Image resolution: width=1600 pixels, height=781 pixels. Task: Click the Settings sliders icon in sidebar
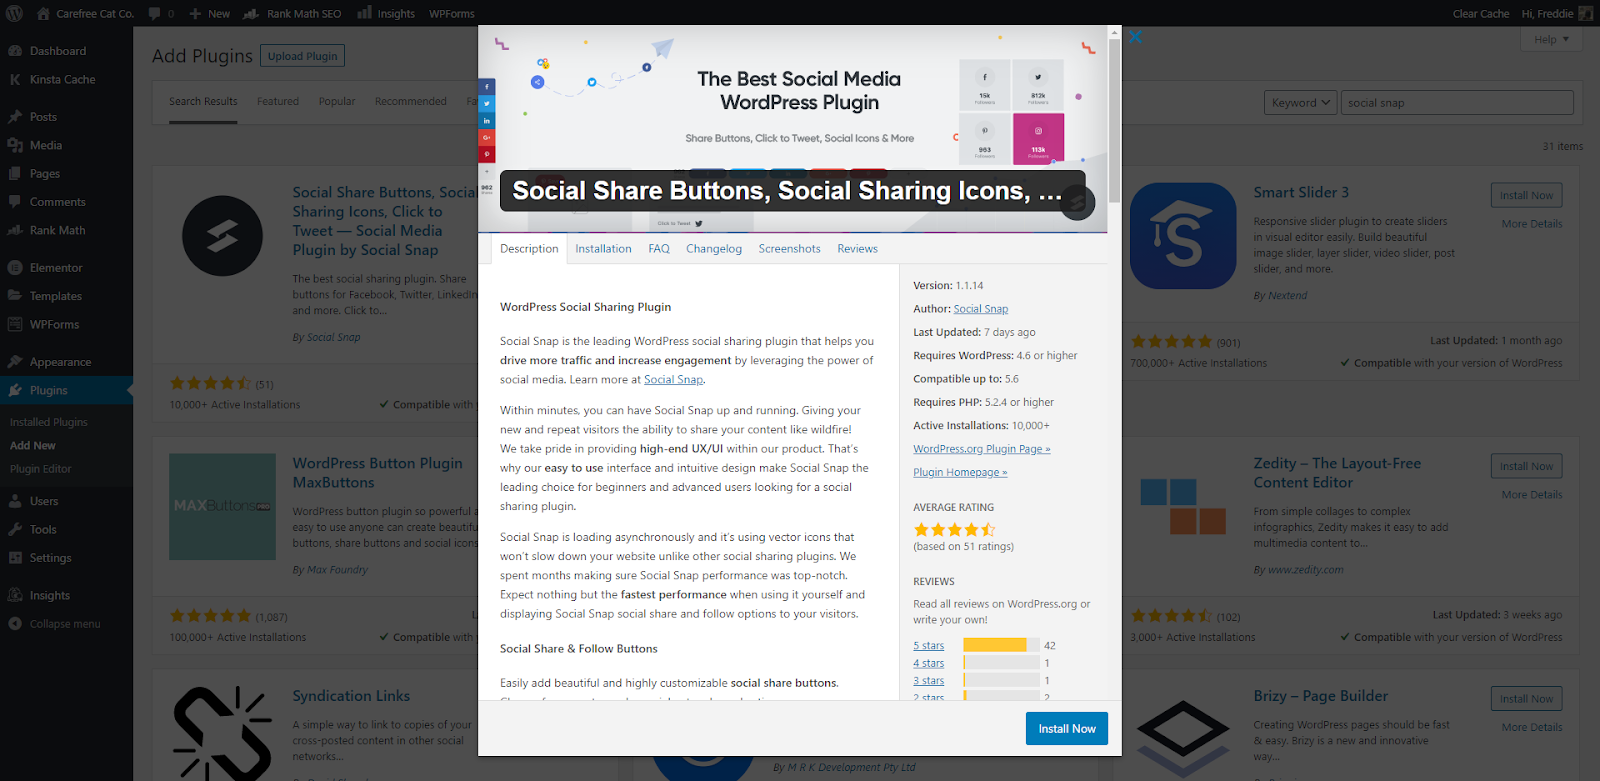(x=15, y=558)
